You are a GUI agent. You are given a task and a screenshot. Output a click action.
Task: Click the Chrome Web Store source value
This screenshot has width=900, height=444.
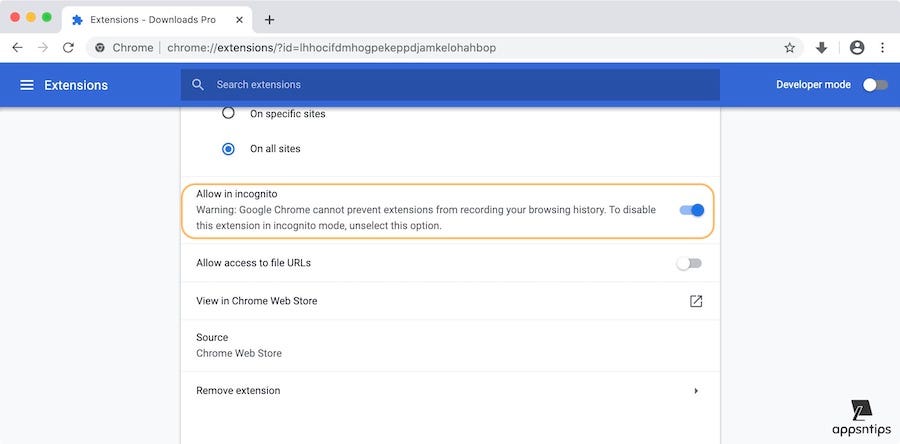(x=239, y=353)
